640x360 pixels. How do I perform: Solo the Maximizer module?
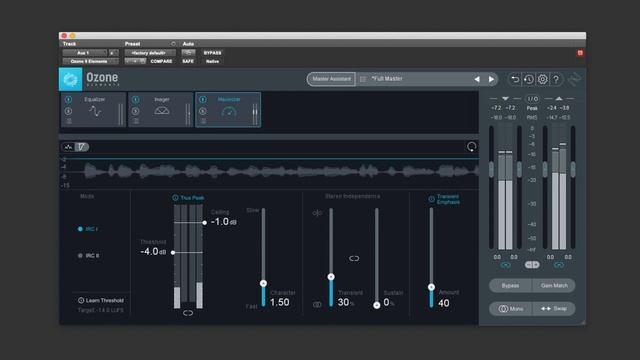pyautogui.click(x=203, y=111)
